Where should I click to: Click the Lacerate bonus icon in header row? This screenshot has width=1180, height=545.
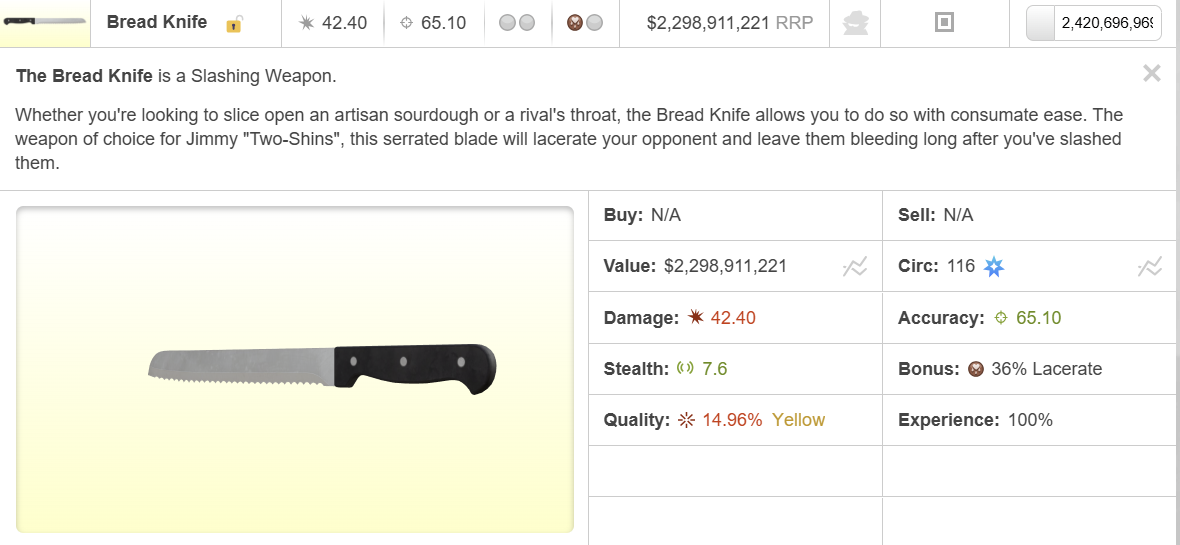pos(575,23)
